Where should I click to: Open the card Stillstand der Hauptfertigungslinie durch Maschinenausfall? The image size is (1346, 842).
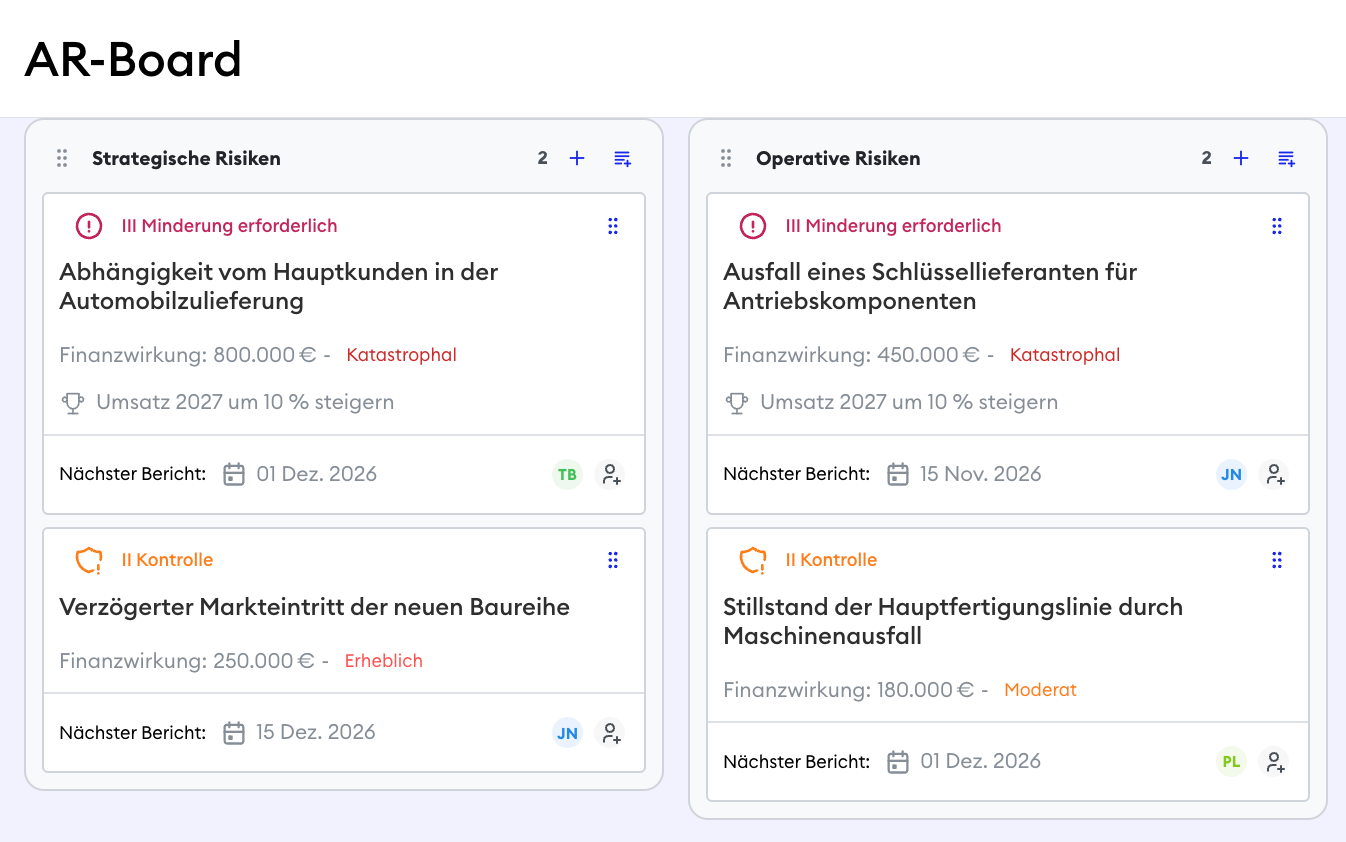click(x=953, y=621)
